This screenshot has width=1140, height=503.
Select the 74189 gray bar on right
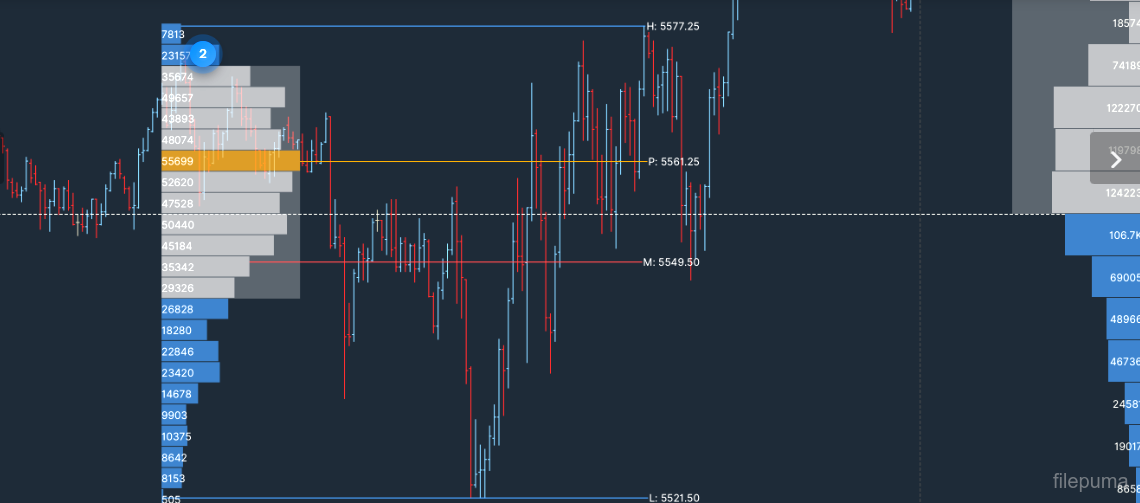pos(1113,65)
